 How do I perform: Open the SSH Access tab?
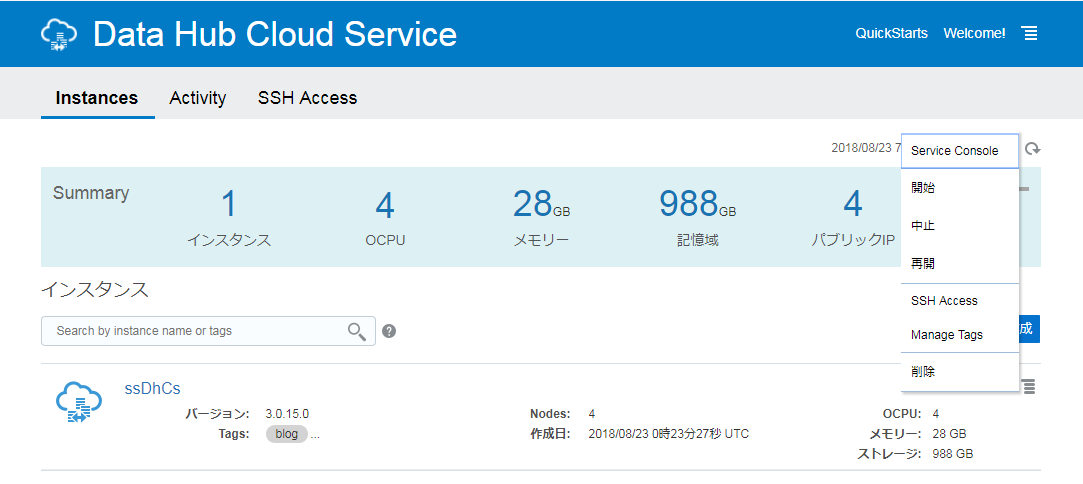pos(307,98)
